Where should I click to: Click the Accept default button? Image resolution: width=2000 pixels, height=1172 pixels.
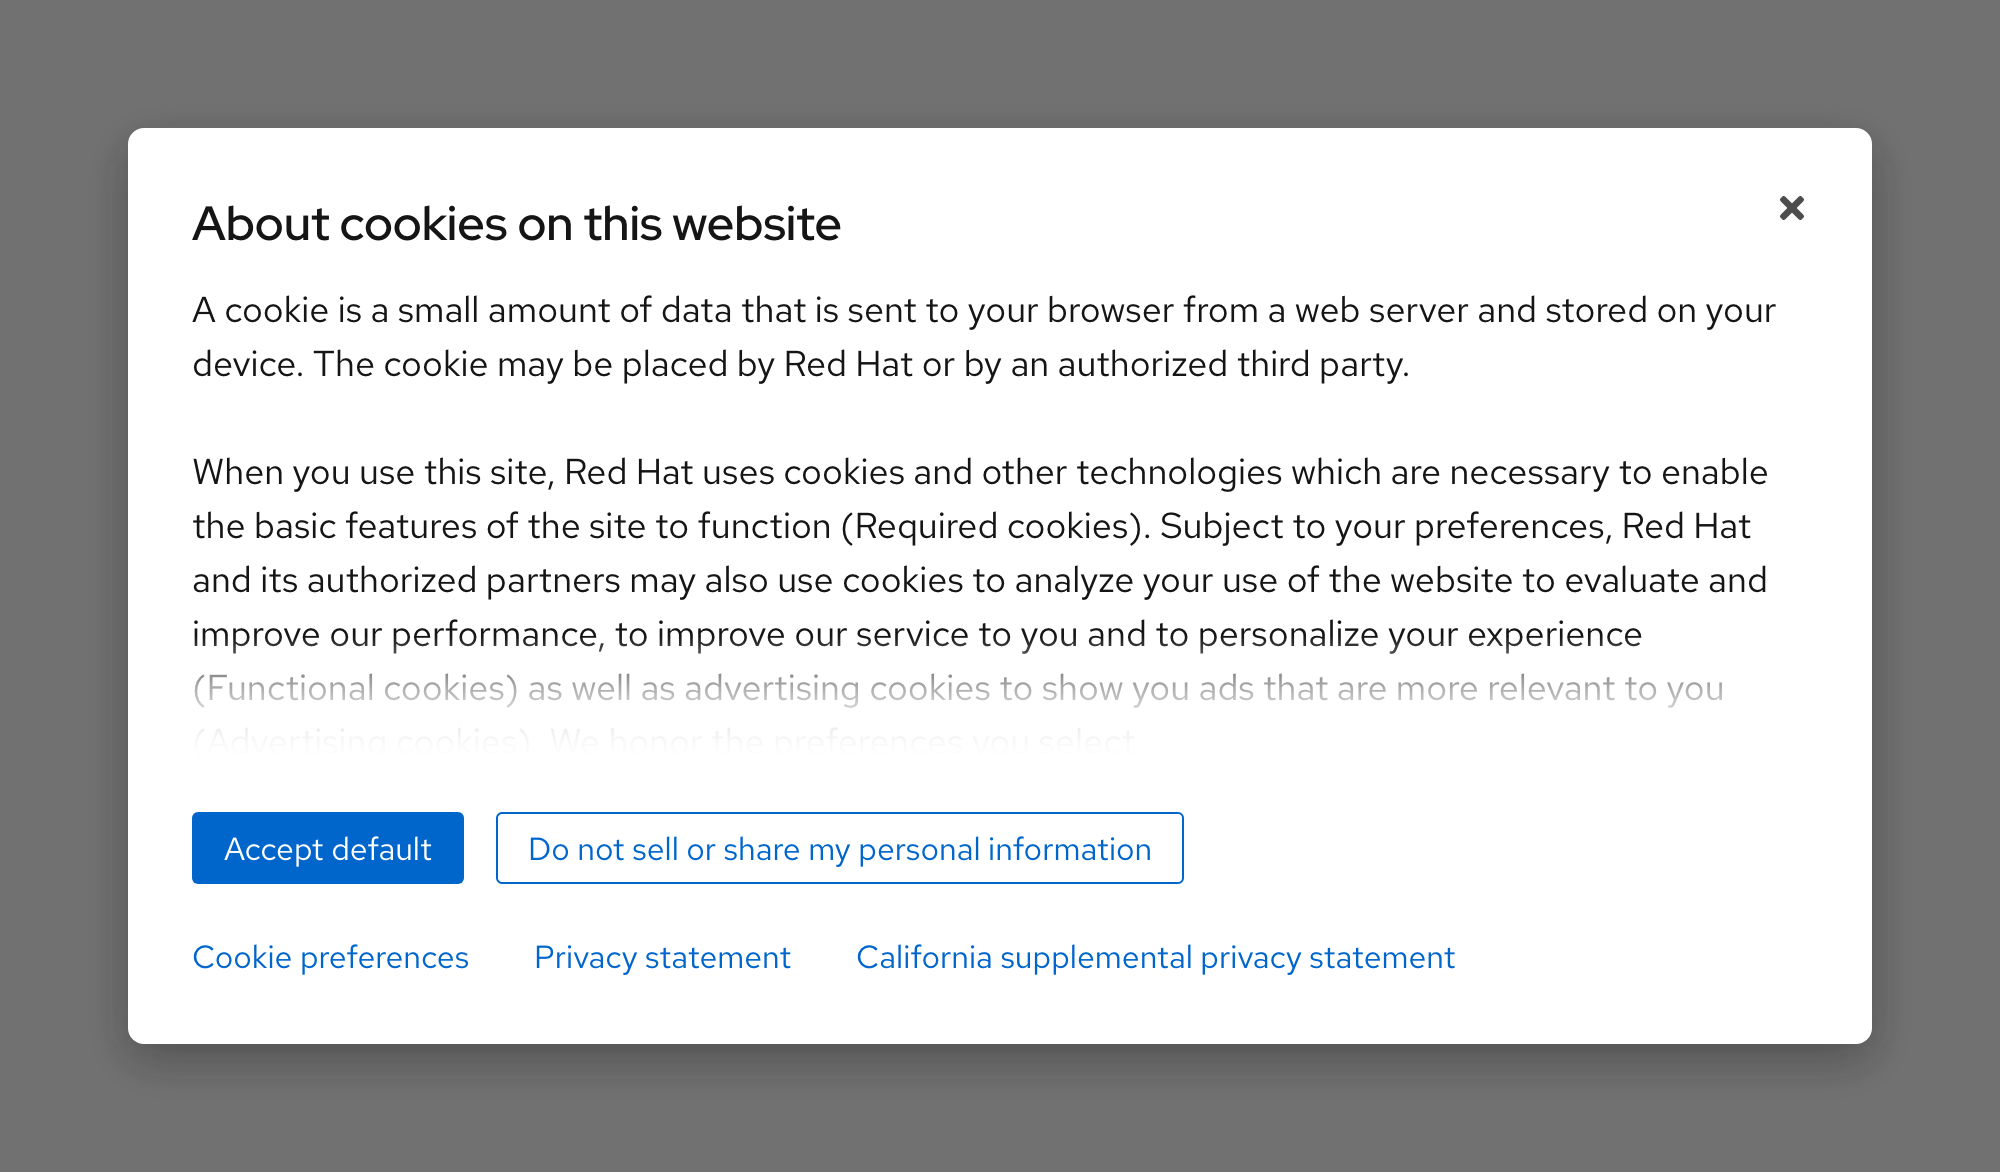tap(327, 848)
